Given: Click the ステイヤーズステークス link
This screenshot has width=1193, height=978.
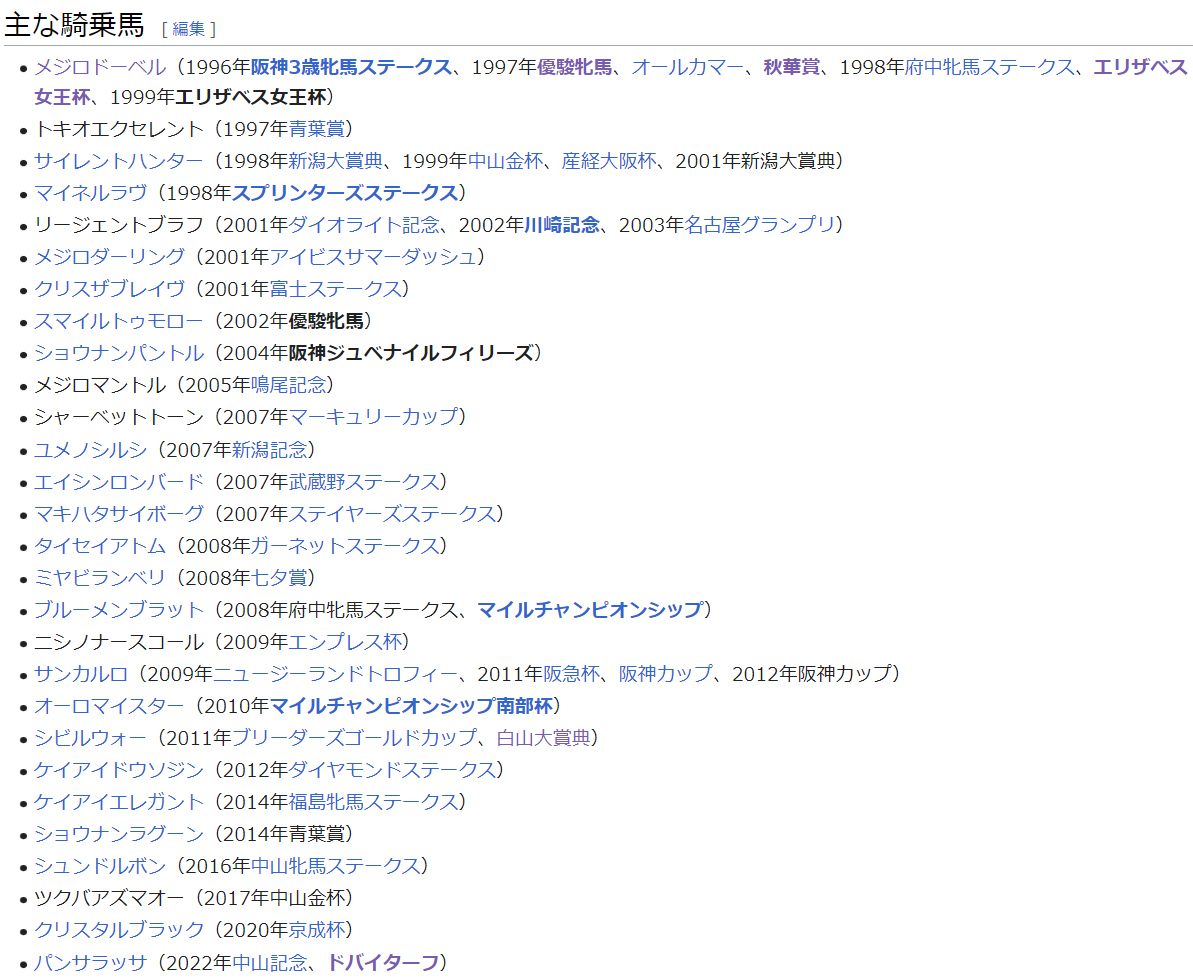Looking at the screenshot, I should (x=392, y=514).
